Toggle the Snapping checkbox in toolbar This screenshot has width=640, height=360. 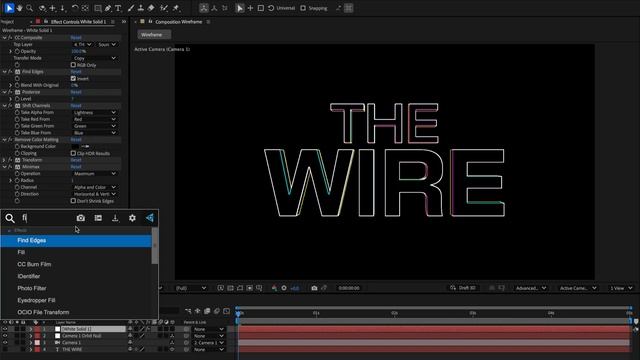[x=303, y=8]
